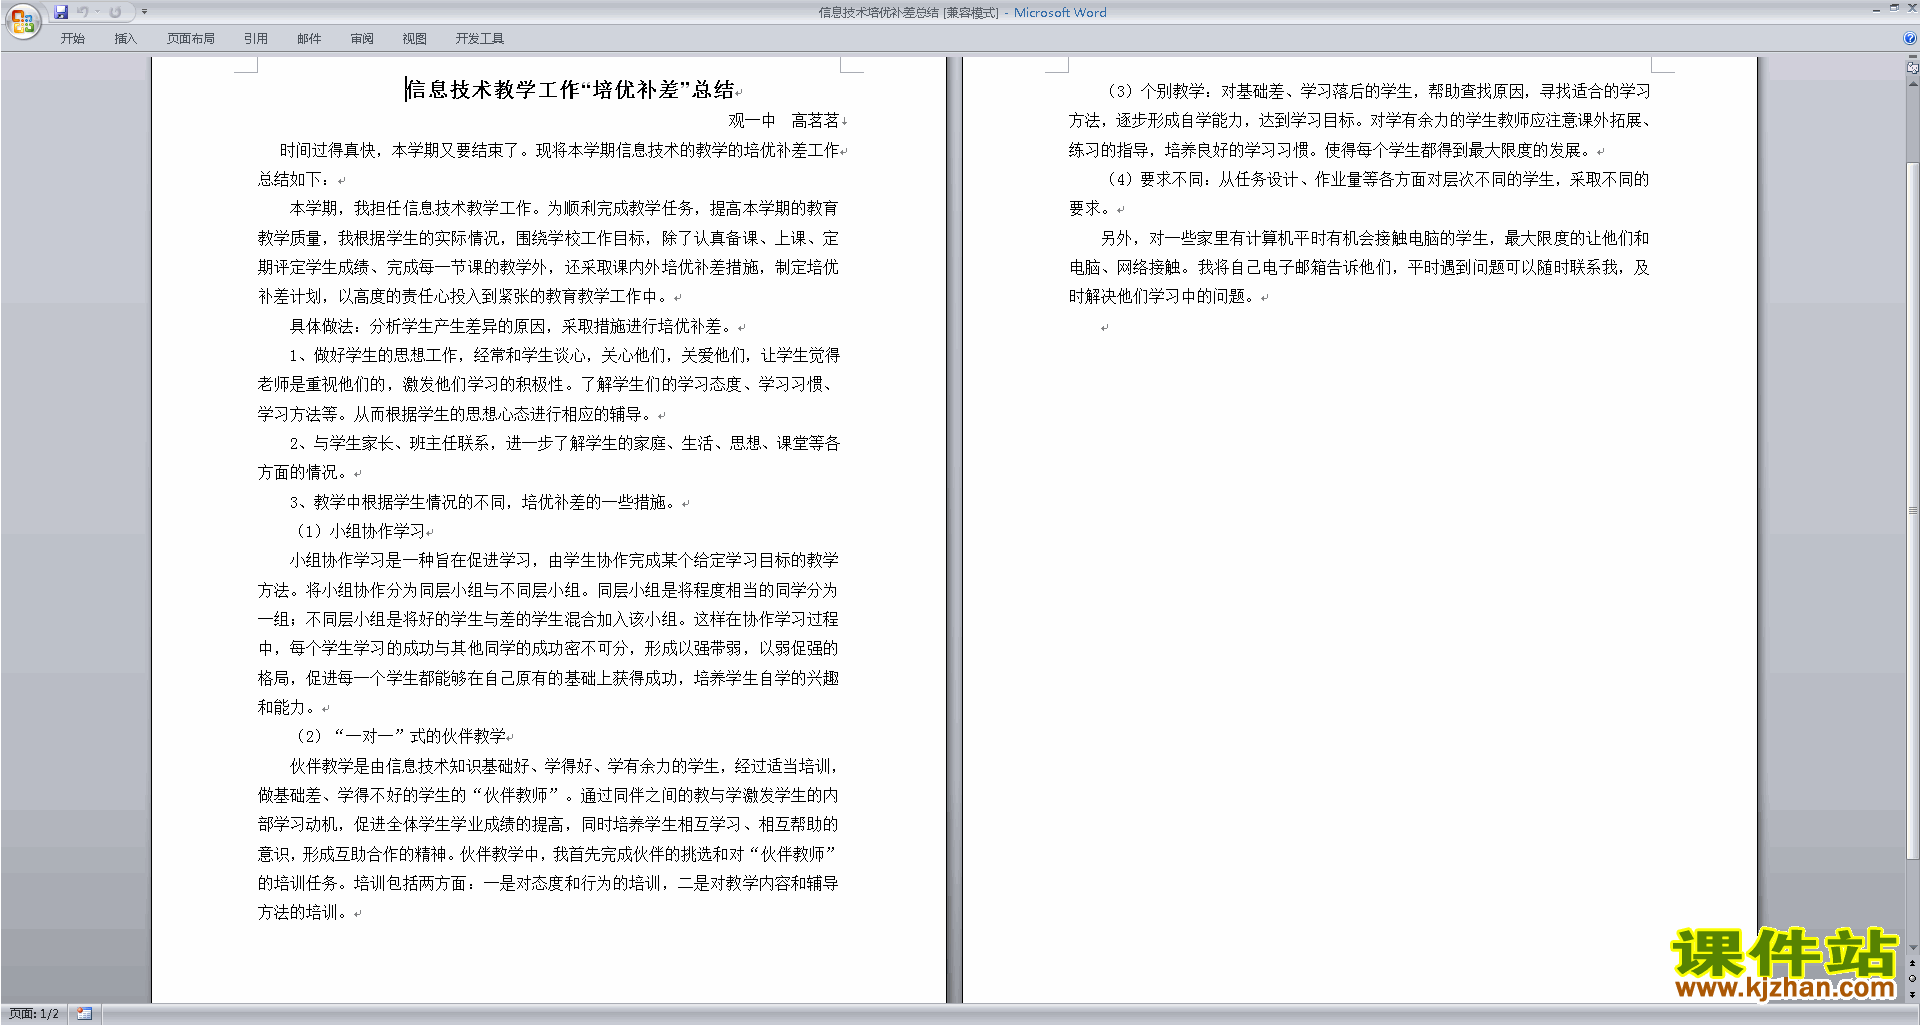This screenshot has width=1920, height=1025.
Task: Click the vertical scrollbar up arrow
Action: pos(1913,84)
